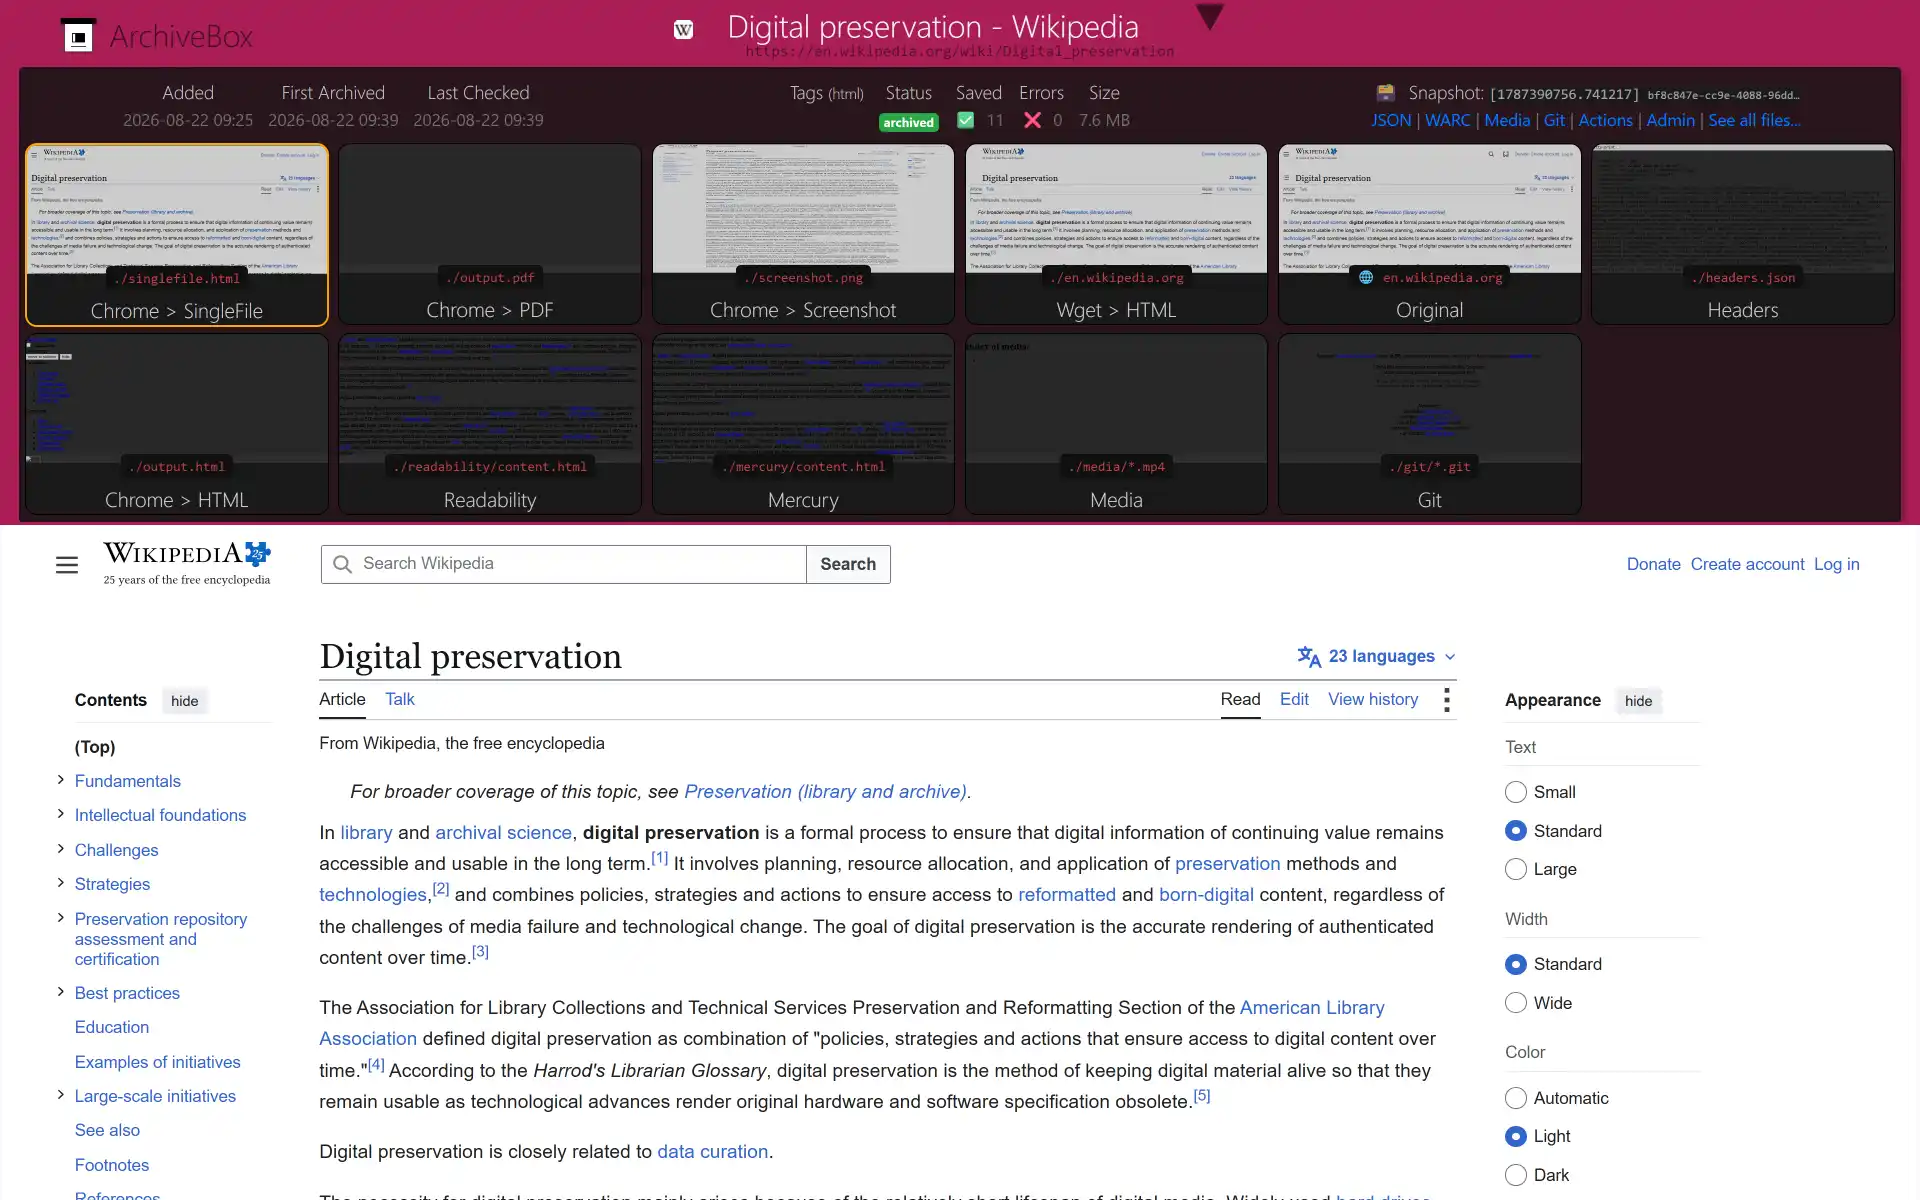Click the red errors X icon
The height and width of the screenshot is (1200, 1920).
click(1032, 120)
